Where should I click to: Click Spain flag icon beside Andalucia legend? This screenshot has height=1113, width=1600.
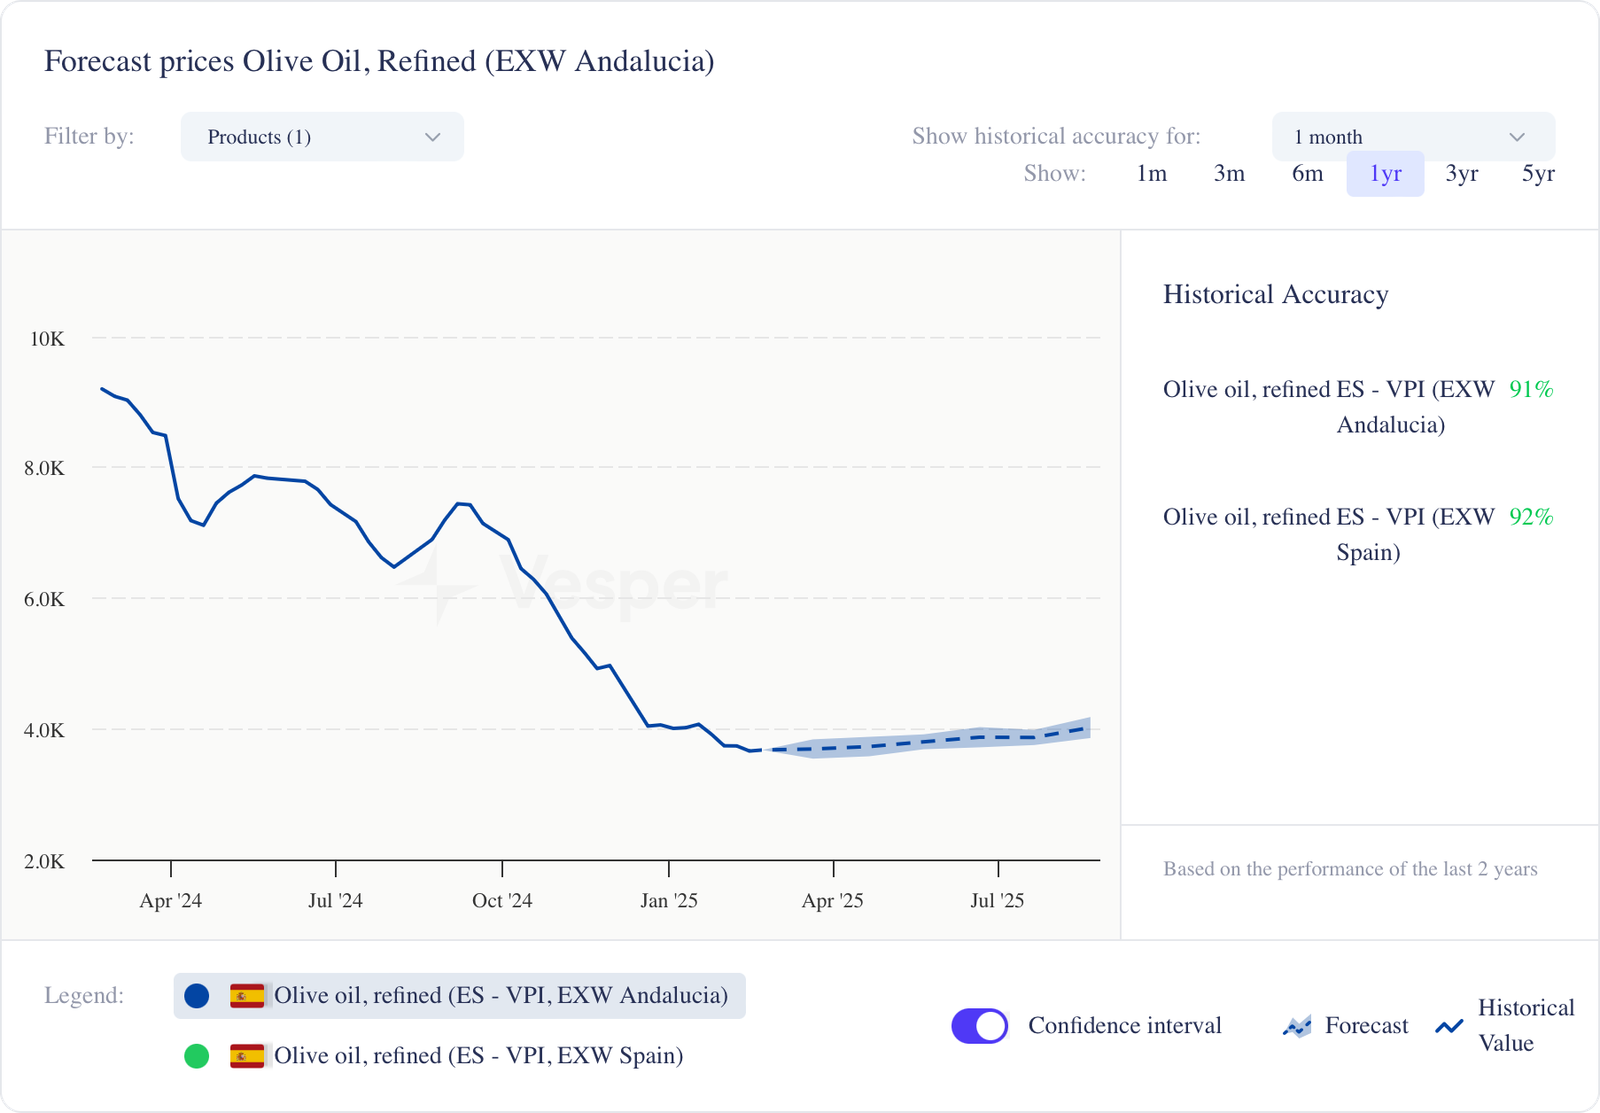[x=247, y=996]
